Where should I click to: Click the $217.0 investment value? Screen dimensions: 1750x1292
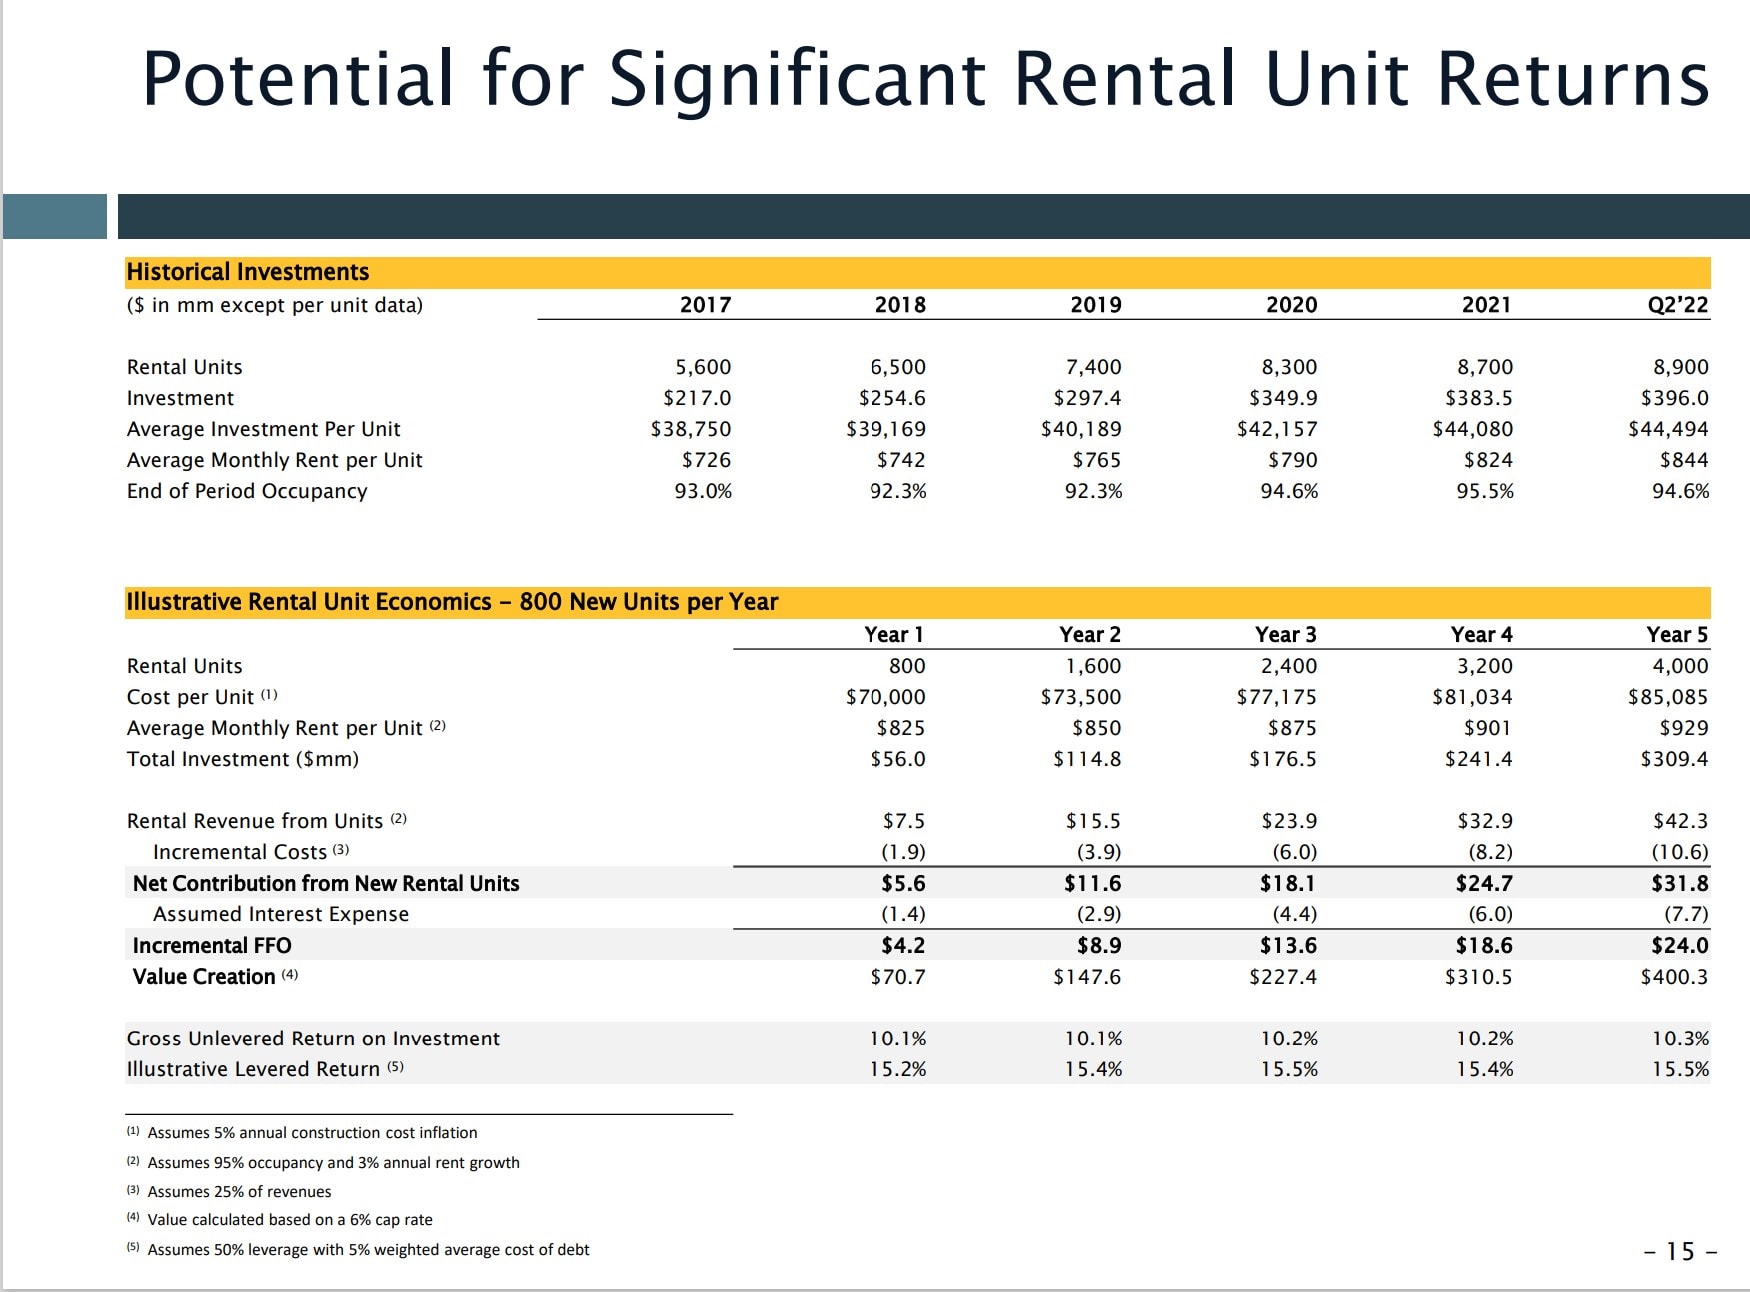point(697,398)
